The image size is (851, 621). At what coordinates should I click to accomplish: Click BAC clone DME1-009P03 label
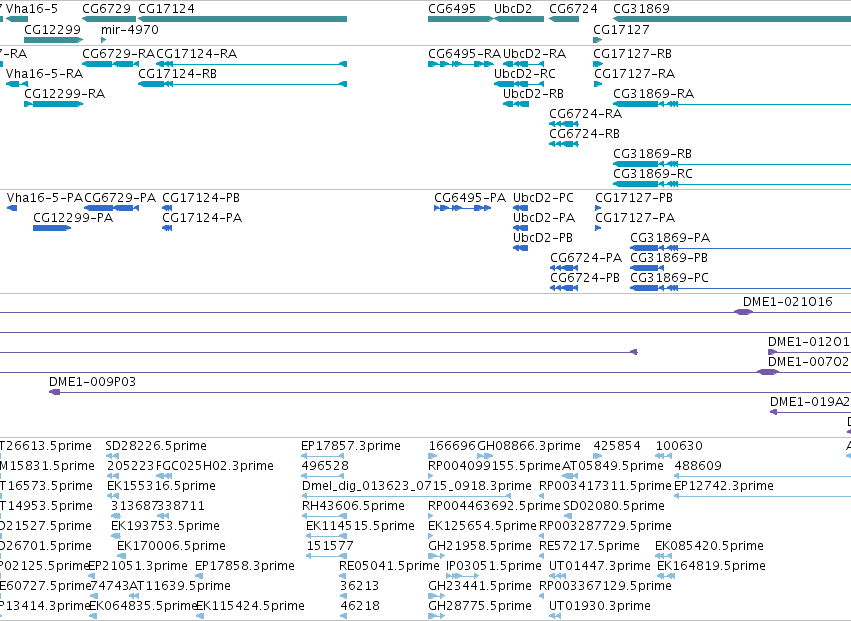92,382
